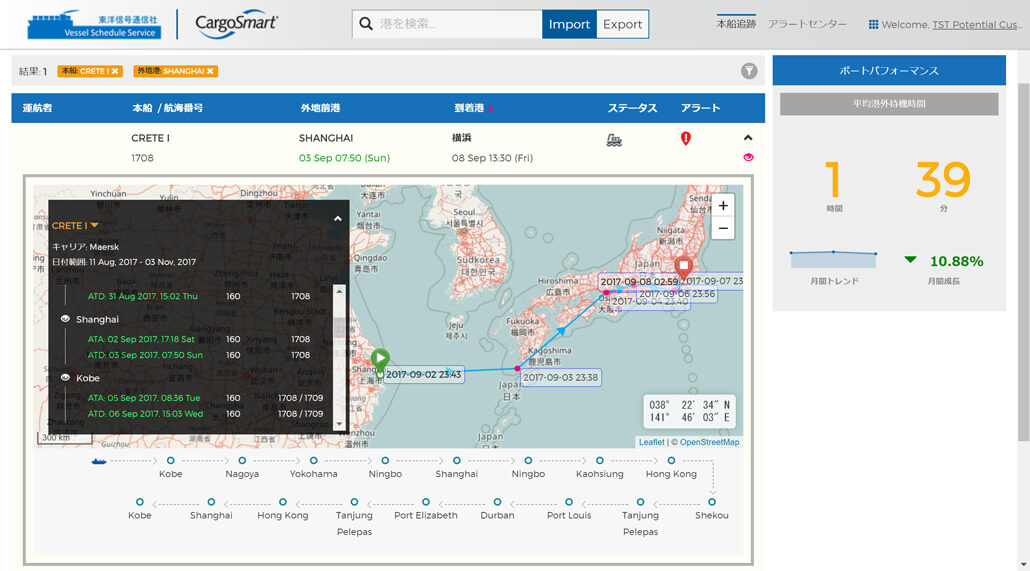The width and height of the screenshot is (1030, 571).
Task: Zoom in on the map
Action: coord(723,205)
